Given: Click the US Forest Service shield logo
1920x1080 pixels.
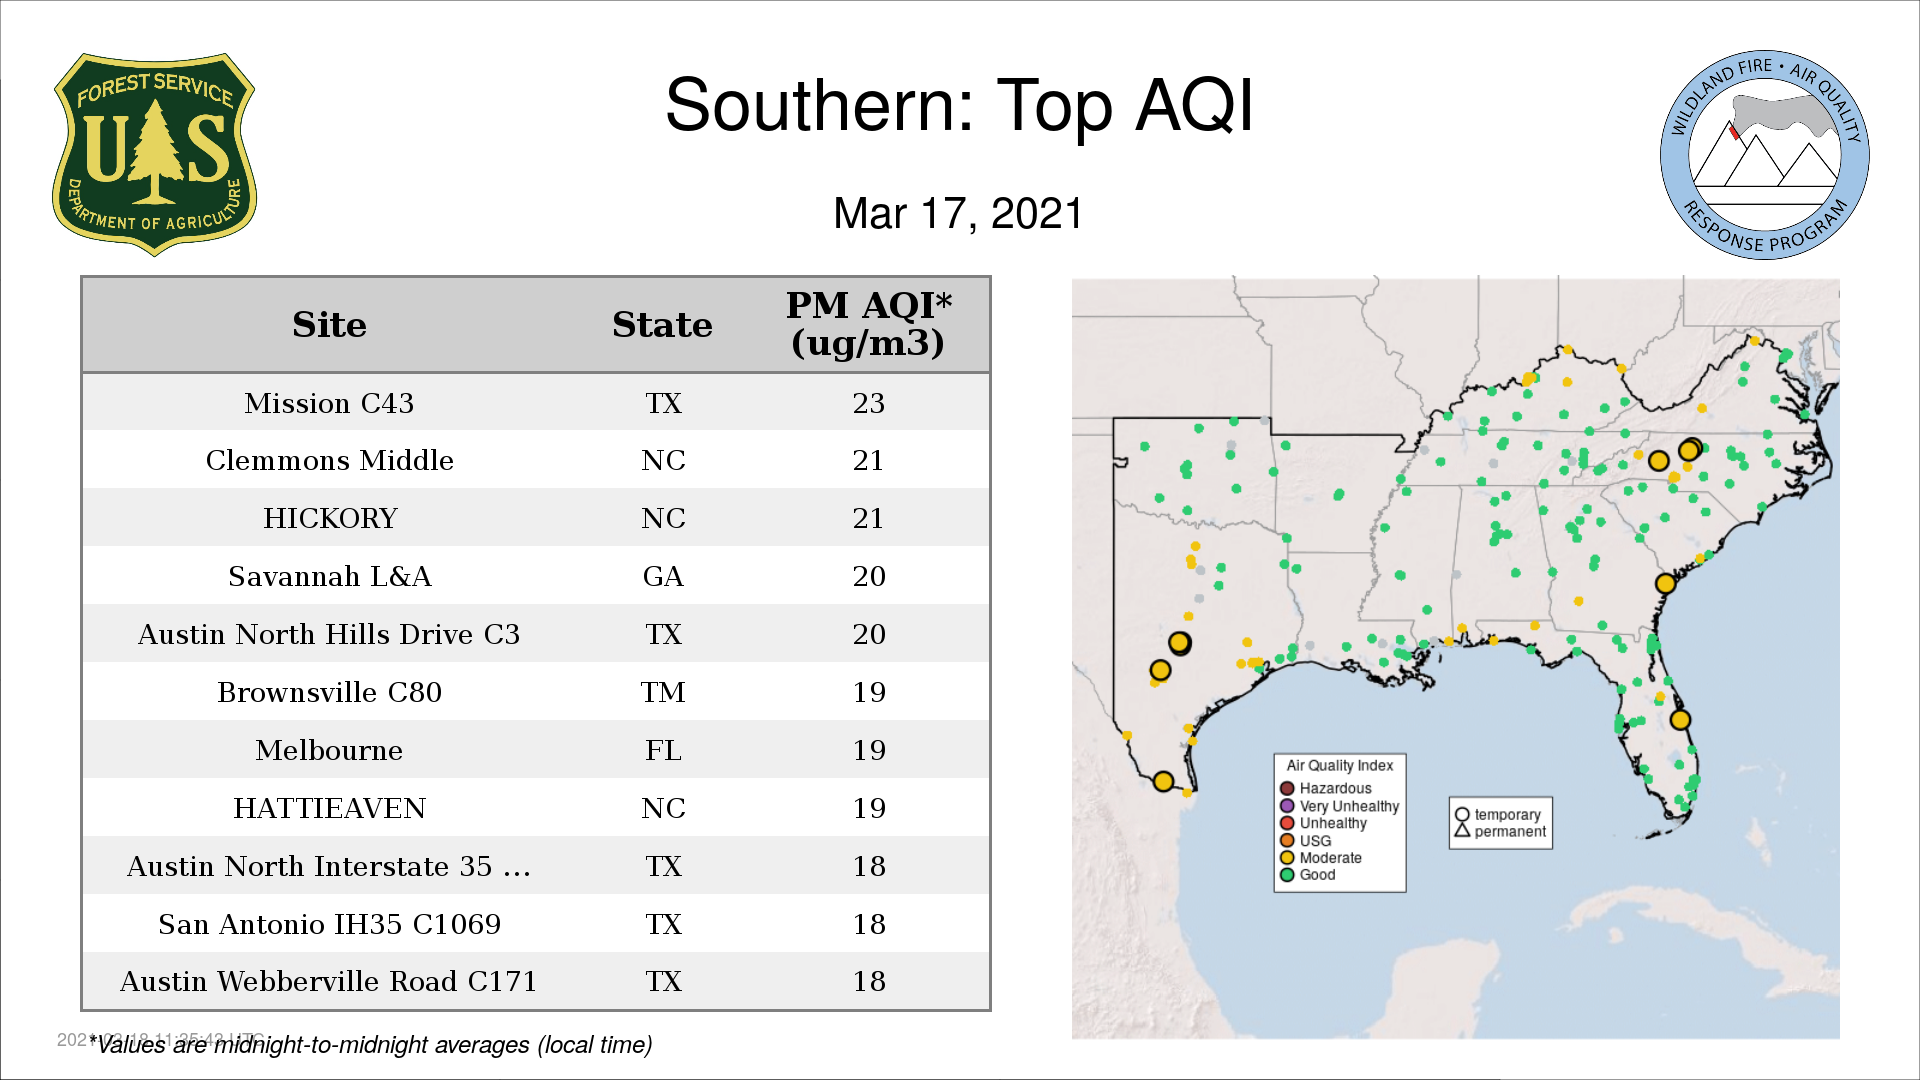Looking at the screenshot, I should point(154,155).
